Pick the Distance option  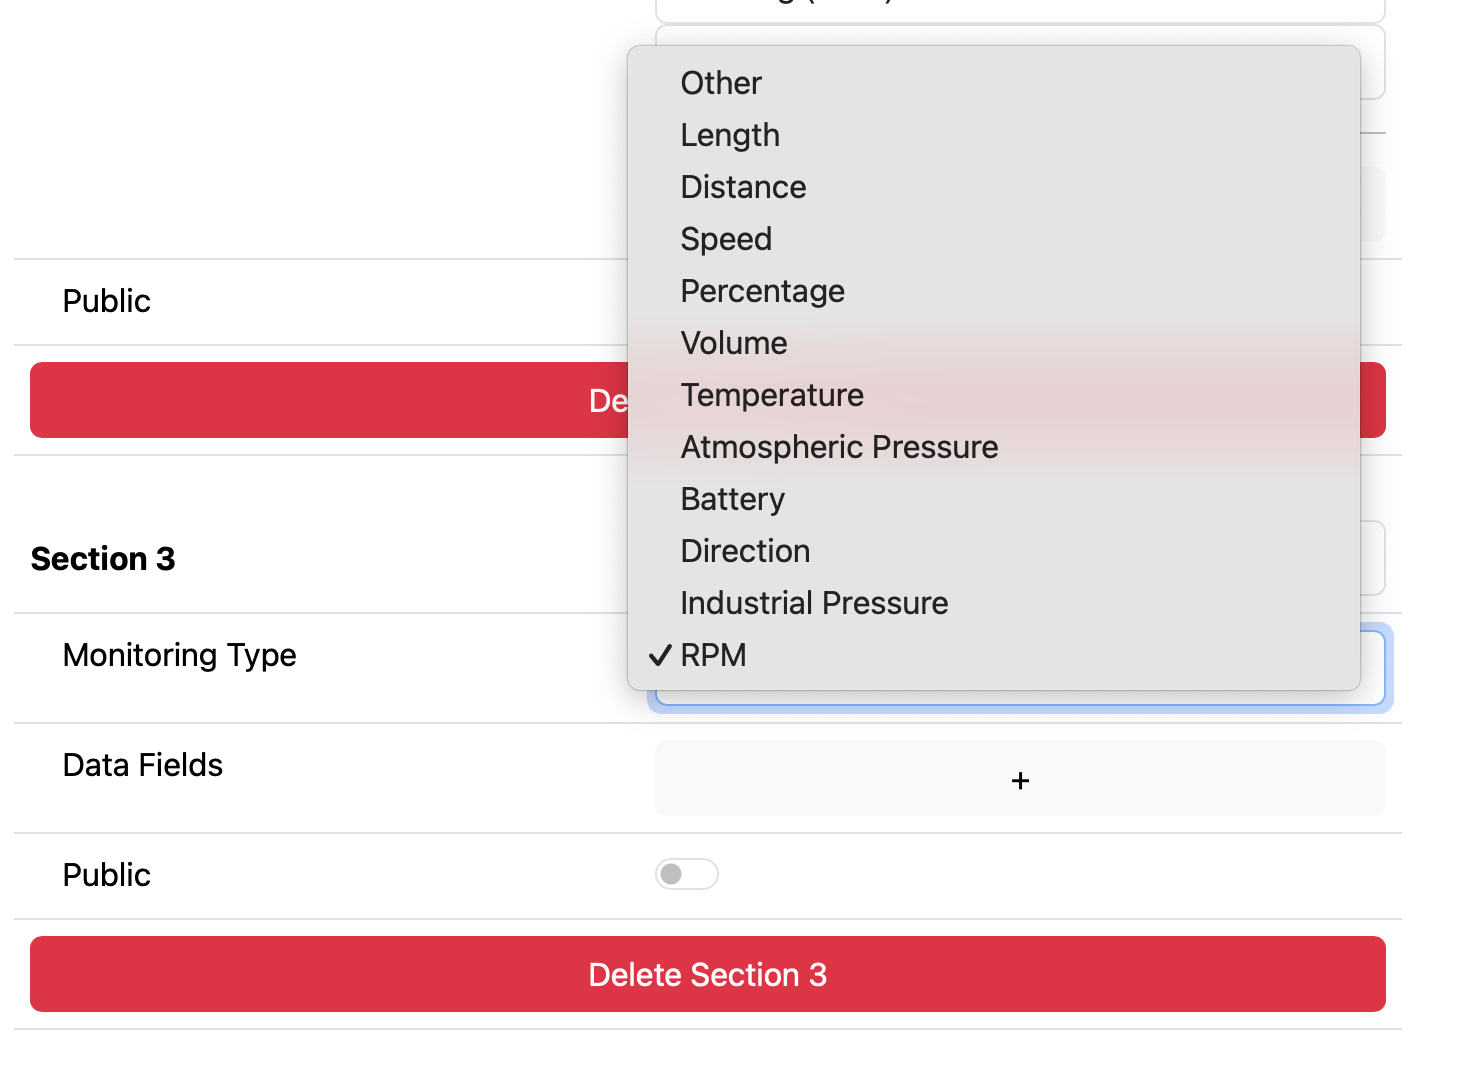point(743,187)
